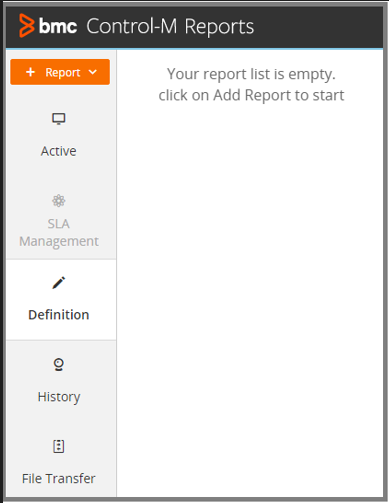The width and height of the screenshot is (389, 503).
Task: Click 'Your report list is empty' message
Action: click(251, 74)
